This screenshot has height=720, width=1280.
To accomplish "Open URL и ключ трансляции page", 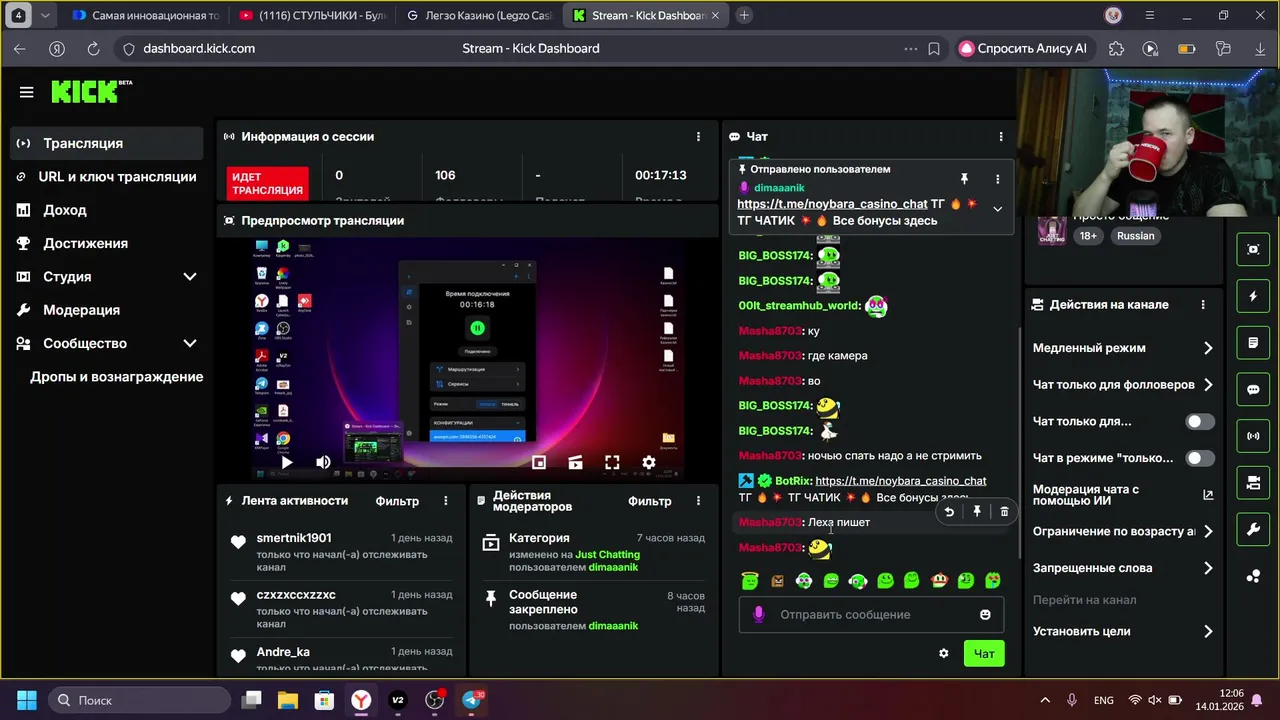I will (x=106, y=177).
